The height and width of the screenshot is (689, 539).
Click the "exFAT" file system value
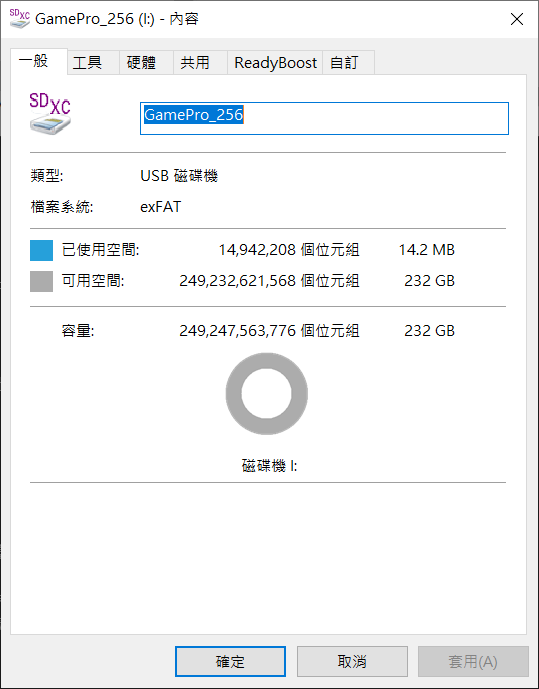click(x=160, y=207)
